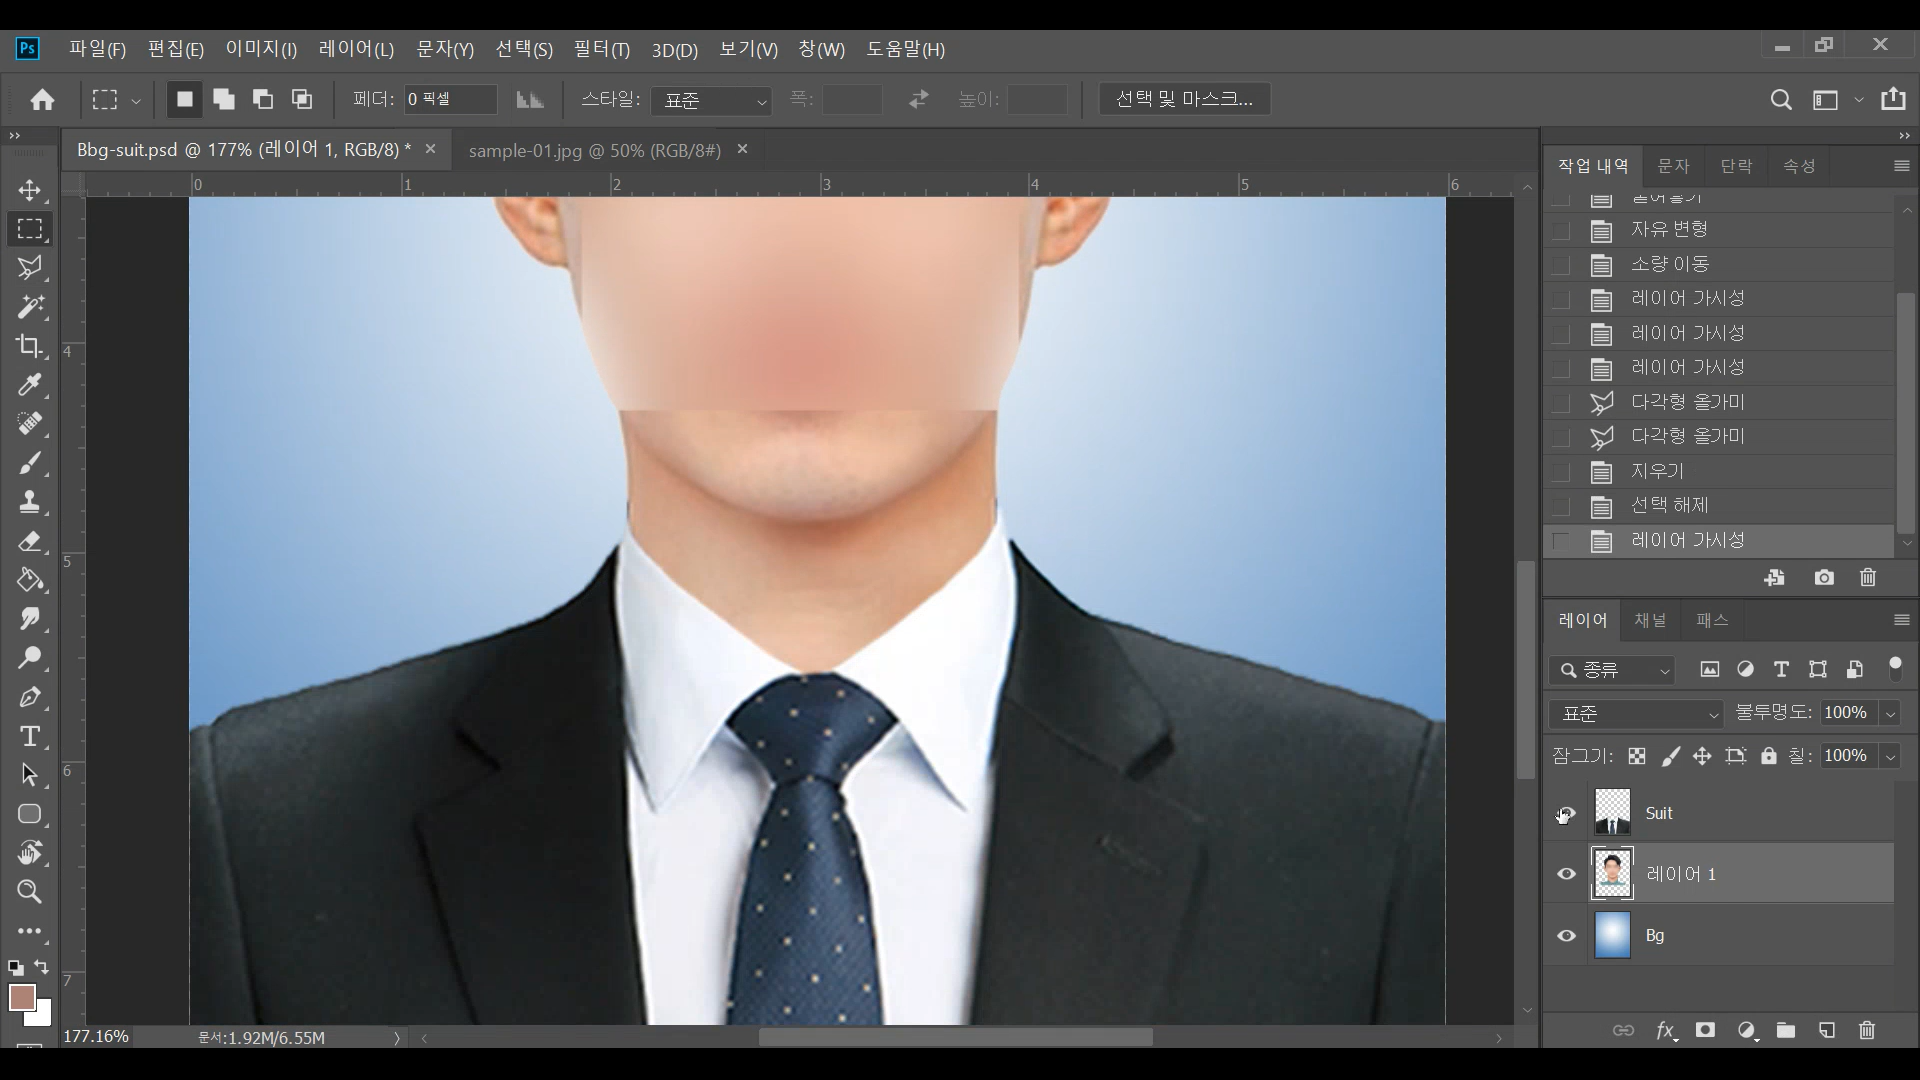Select the Smudge tool
This screenshot has height=1080, width=1920.
(30, 619)
